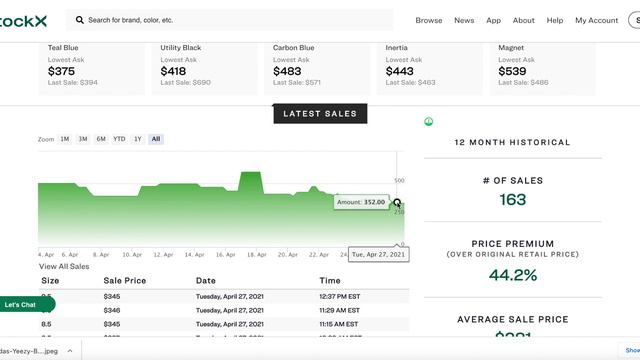Open the Utility Black product card
Image resolution: width=640 pixels, height=360 pixels.
pyautogui.click(x=204, y=69)
